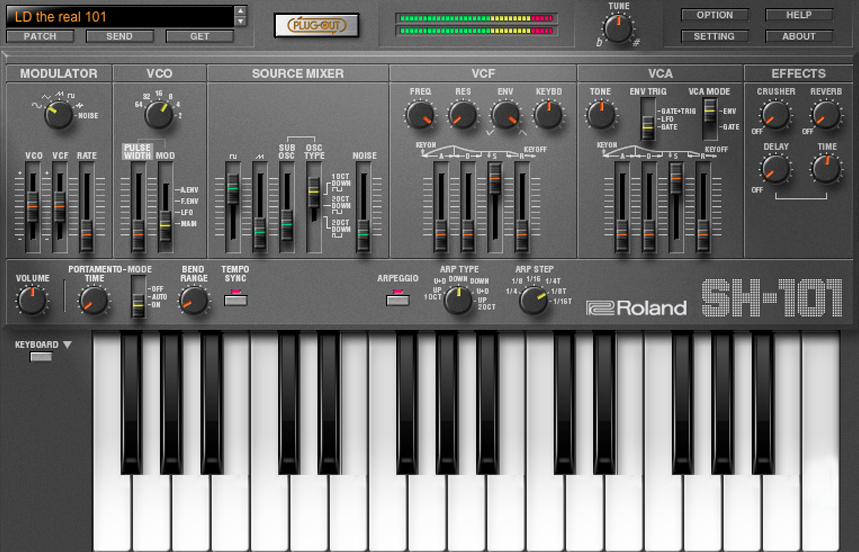Expand the KEYBOARD dropdown triangle
This screenshot has height=552, width=859.
67,344
